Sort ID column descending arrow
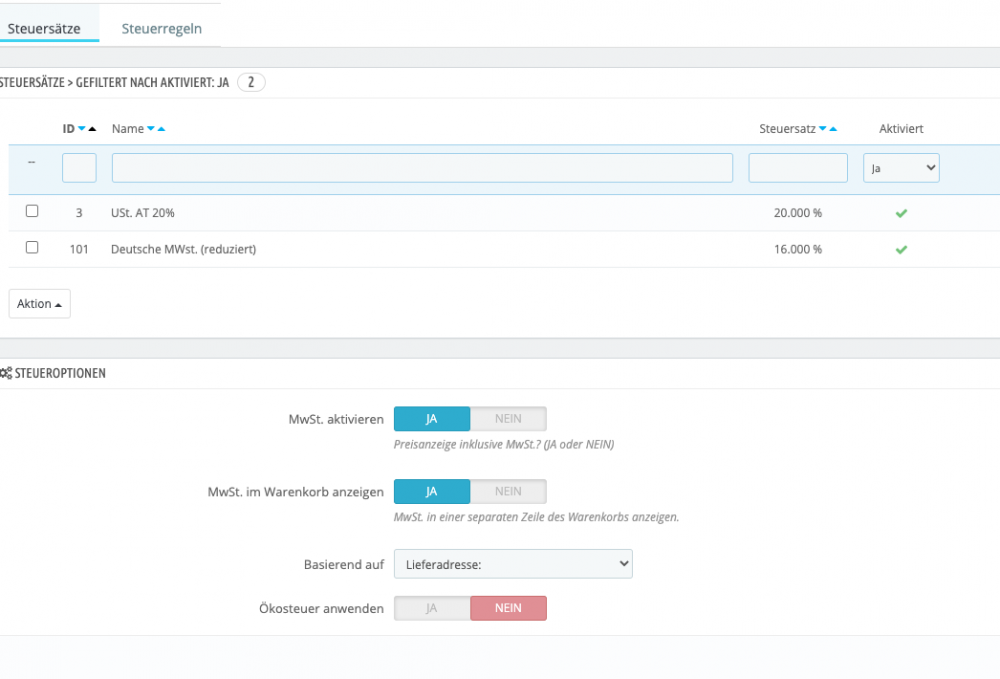Image resolution: width=1000 pixels, height=679 pixels. click(82, 129)
